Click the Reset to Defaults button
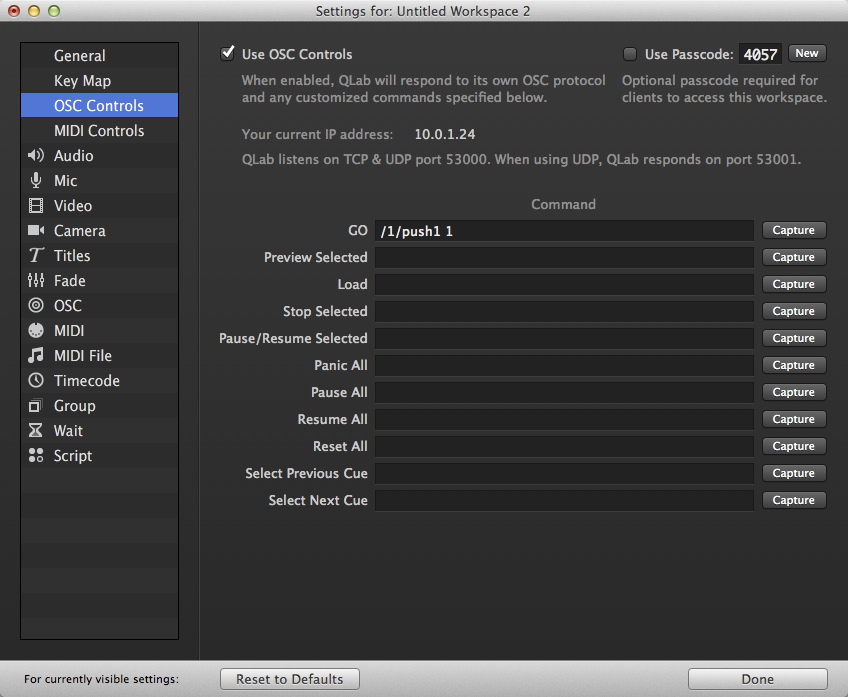This screenshot has height=697, width=848. pos(290,679)
